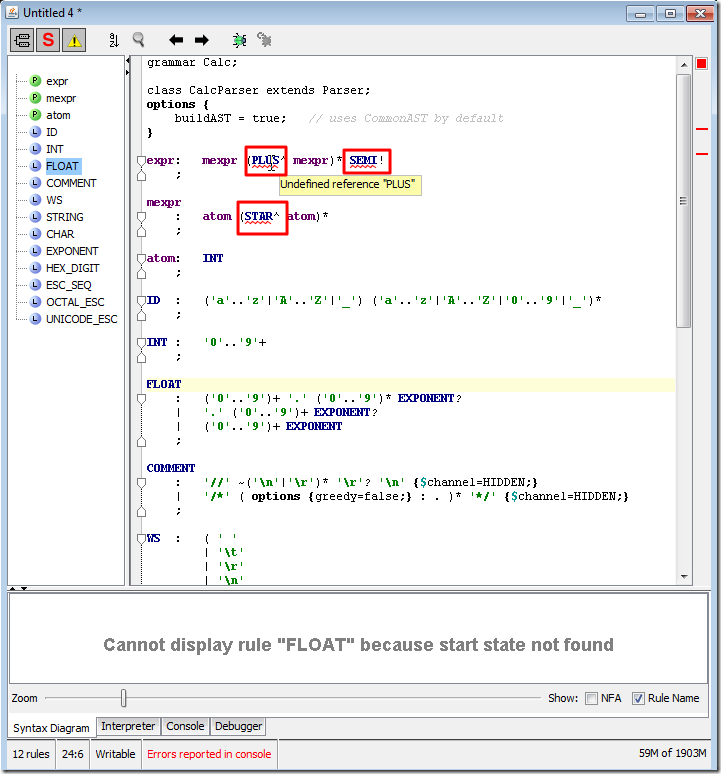Select the WS rule in tree

pyautogui.click(x=54, y=200)
